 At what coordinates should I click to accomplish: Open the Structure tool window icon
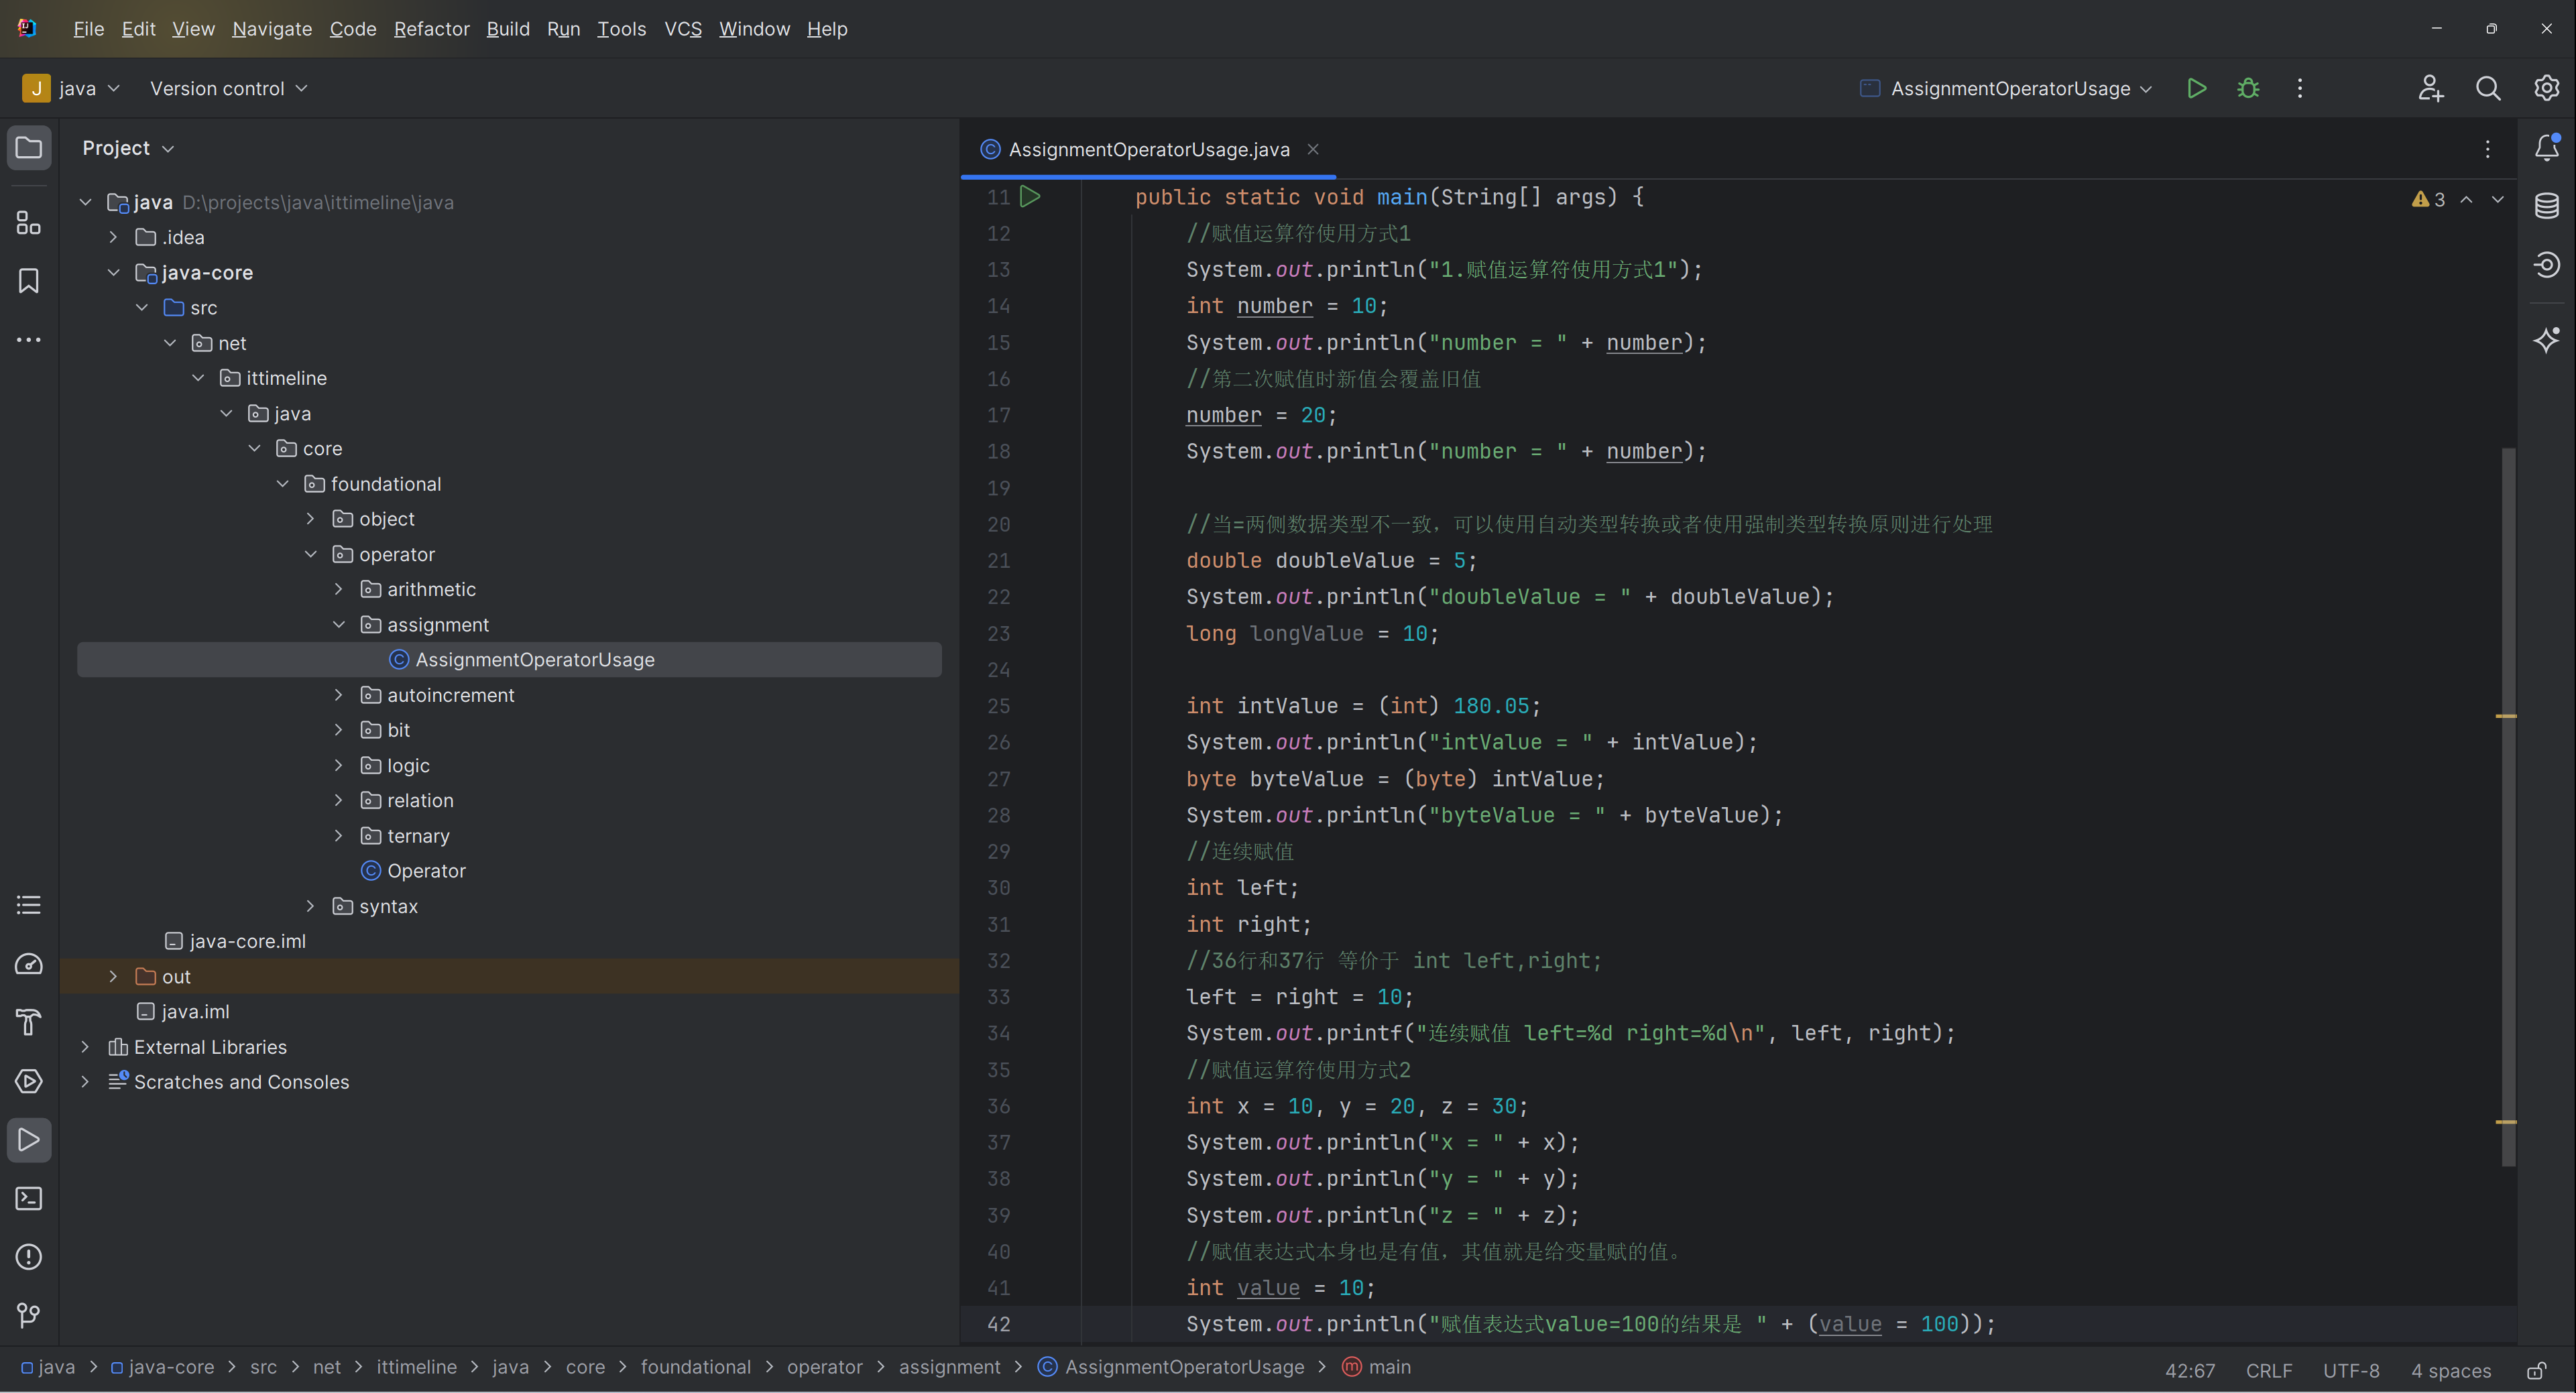(x=29, y=222)
